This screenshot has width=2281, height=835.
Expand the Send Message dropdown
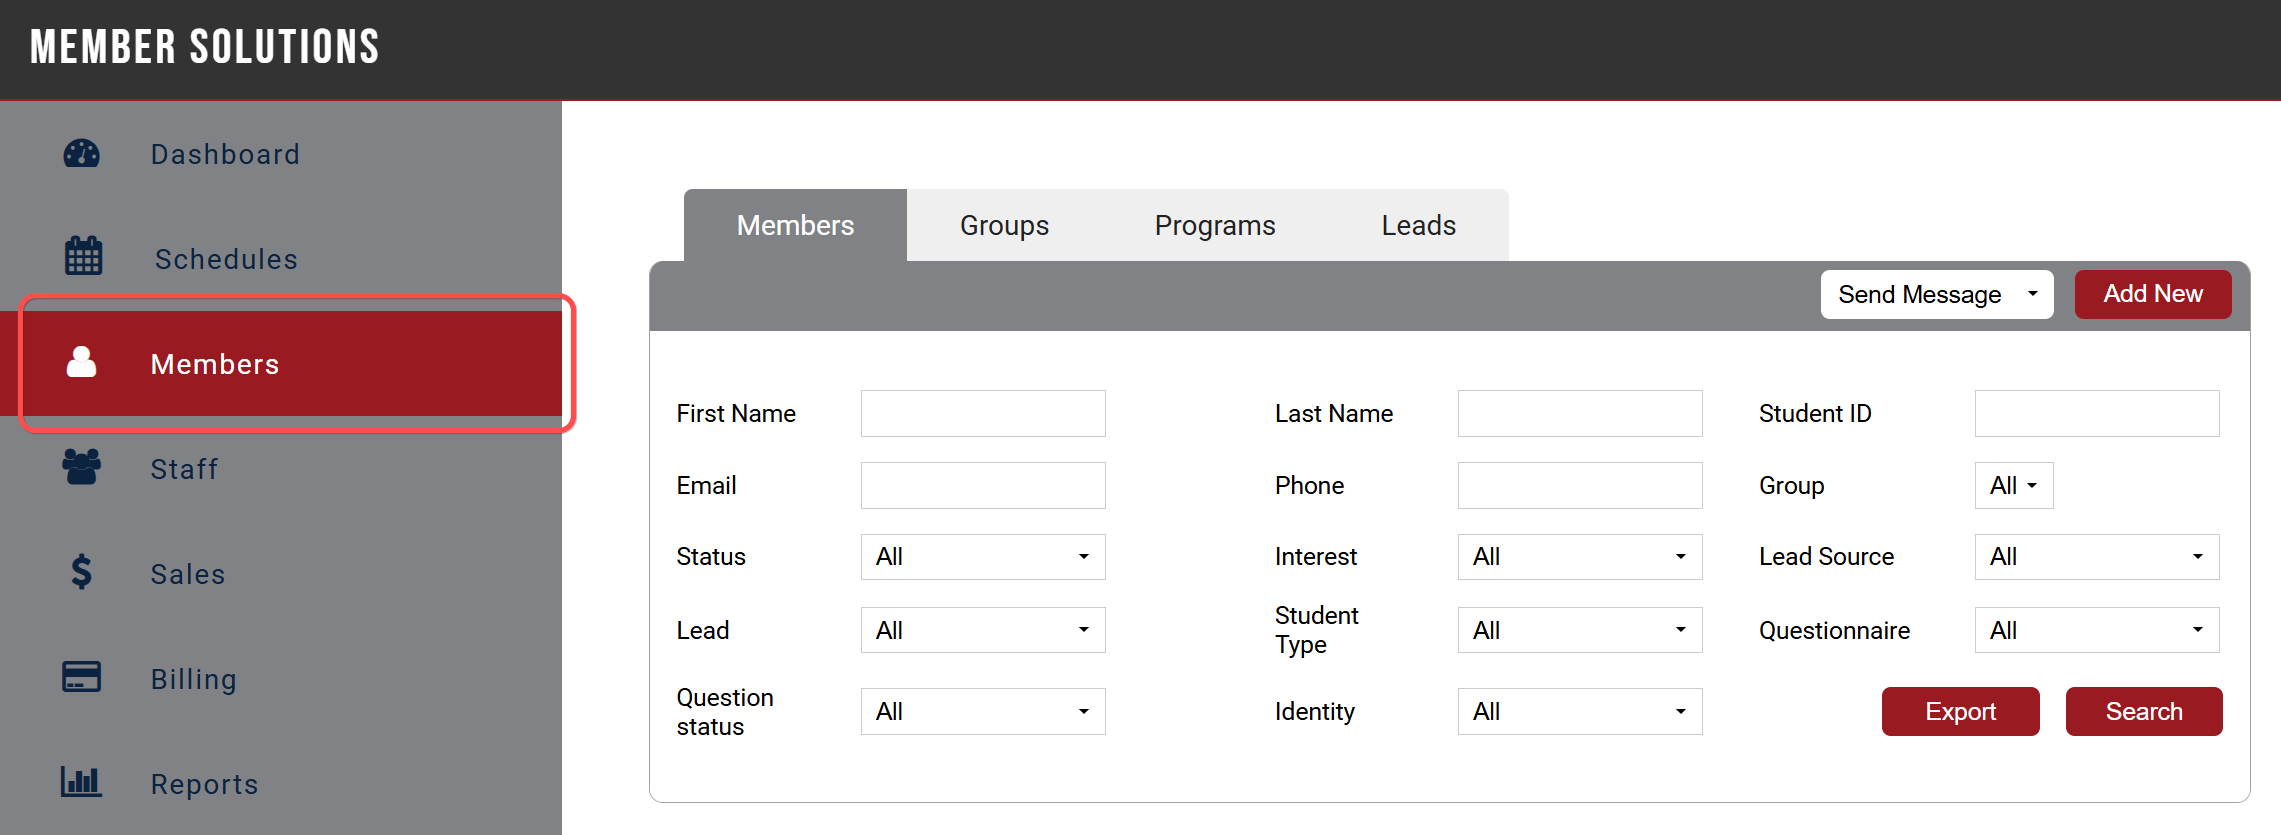coord(1937,294)
